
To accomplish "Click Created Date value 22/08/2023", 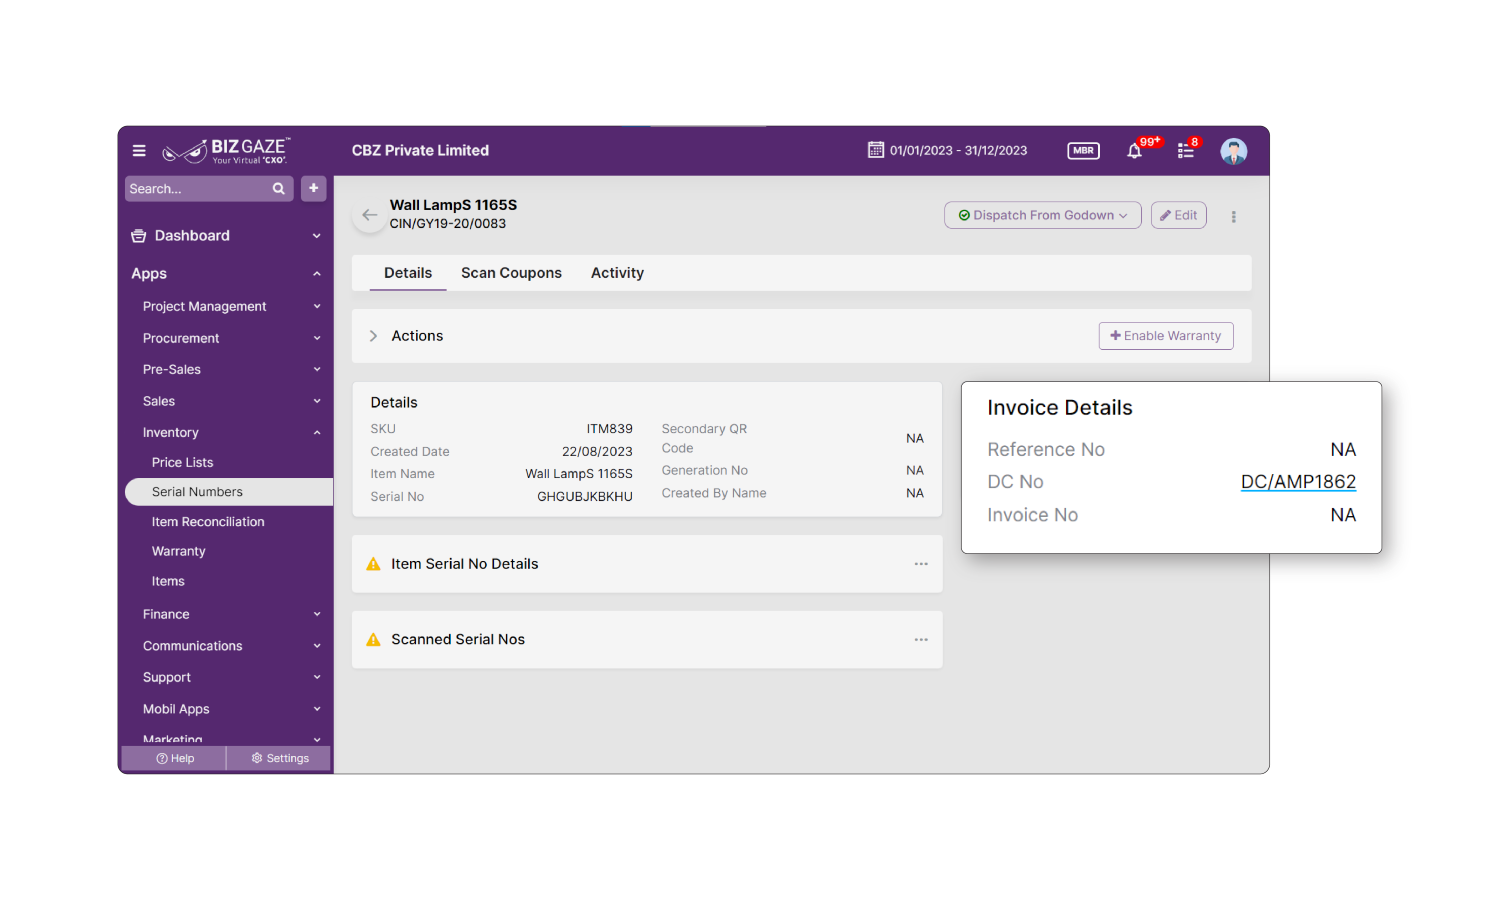I will [x=597, y=452].
